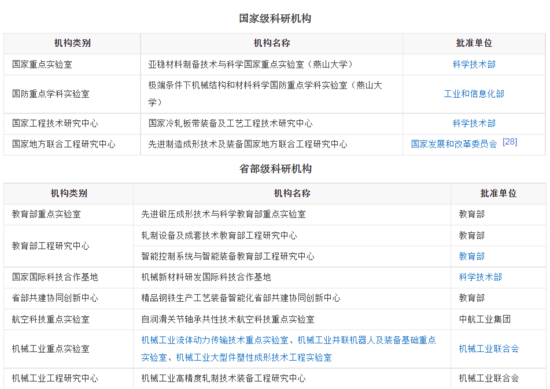The width and height of the screenshot is (550, 389).
Task: Select 机械工业联合会 text in 机械工业工程研究中心 row
Action: [489, 378]
